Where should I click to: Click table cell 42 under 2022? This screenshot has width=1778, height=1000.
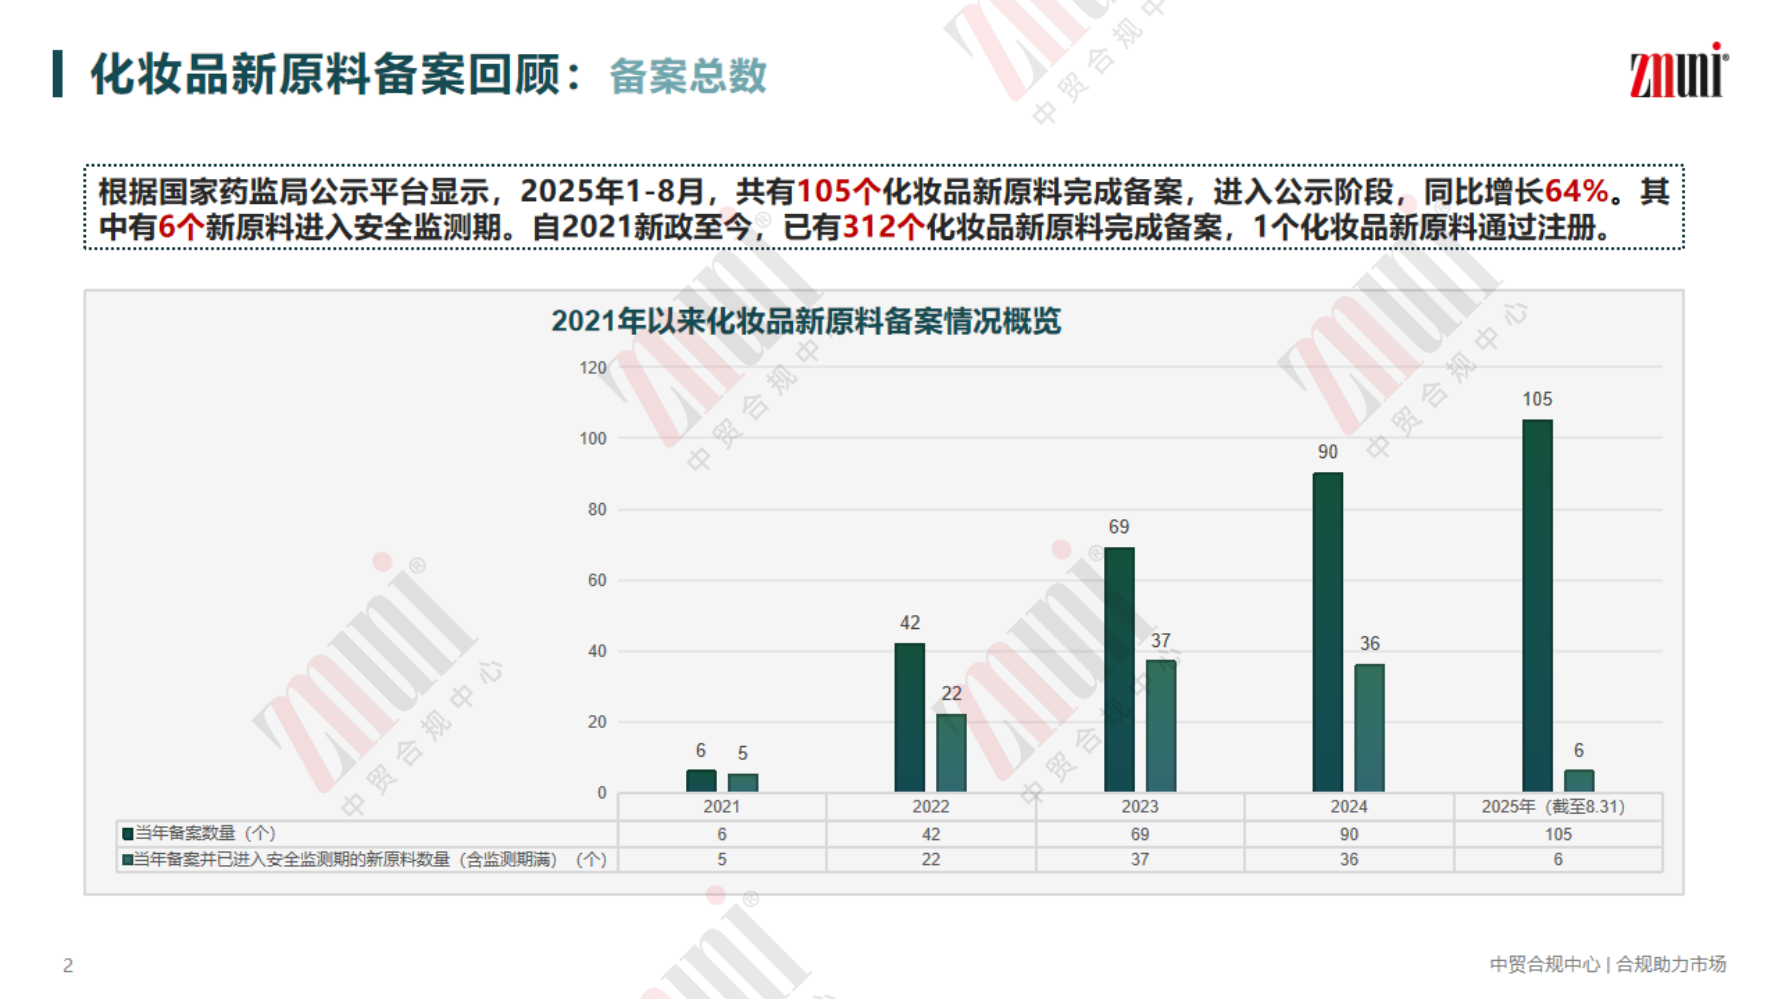[931, 834]
